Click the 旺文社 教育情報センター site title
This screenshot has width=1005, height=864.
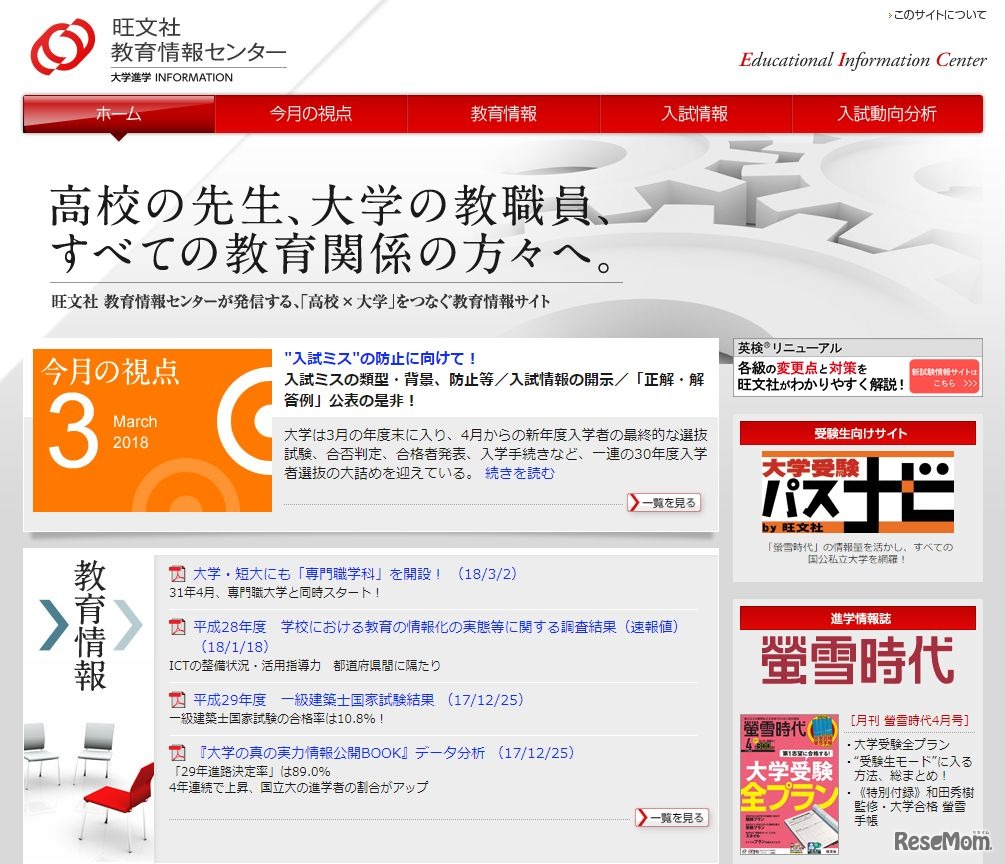coord(198,40)
